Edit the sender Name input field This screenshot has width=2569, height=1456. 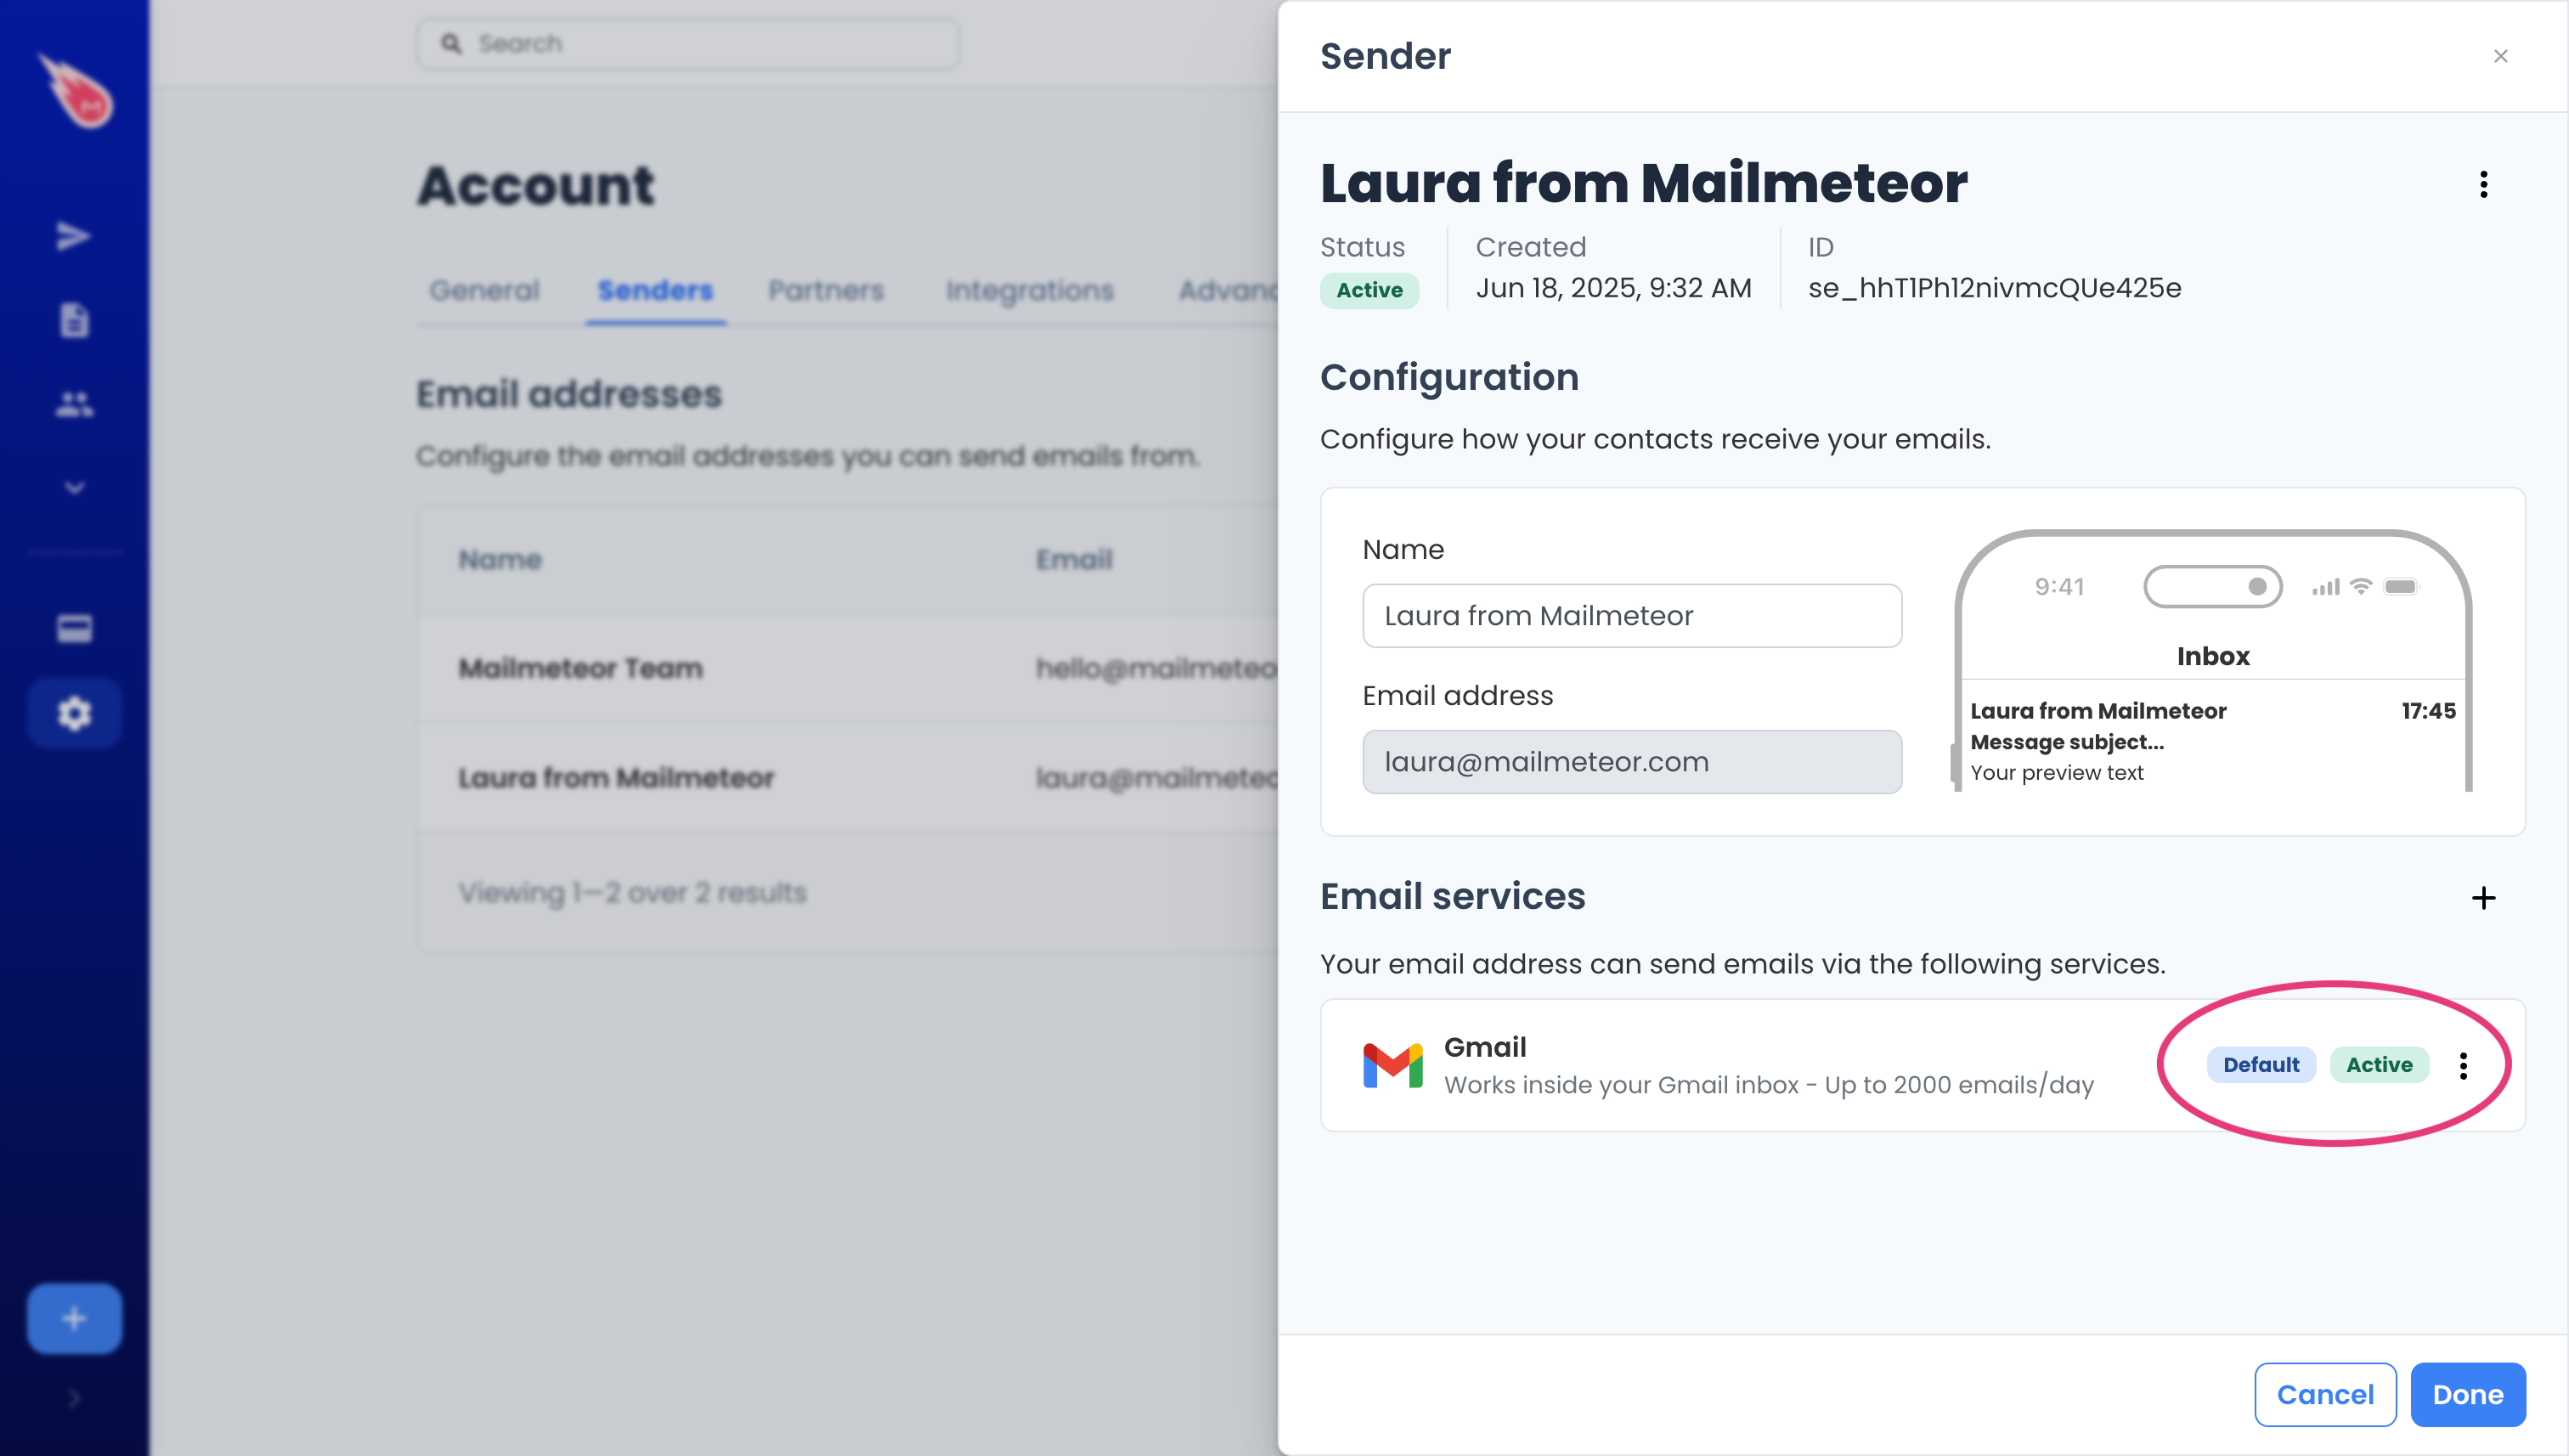coord(1632,615)
